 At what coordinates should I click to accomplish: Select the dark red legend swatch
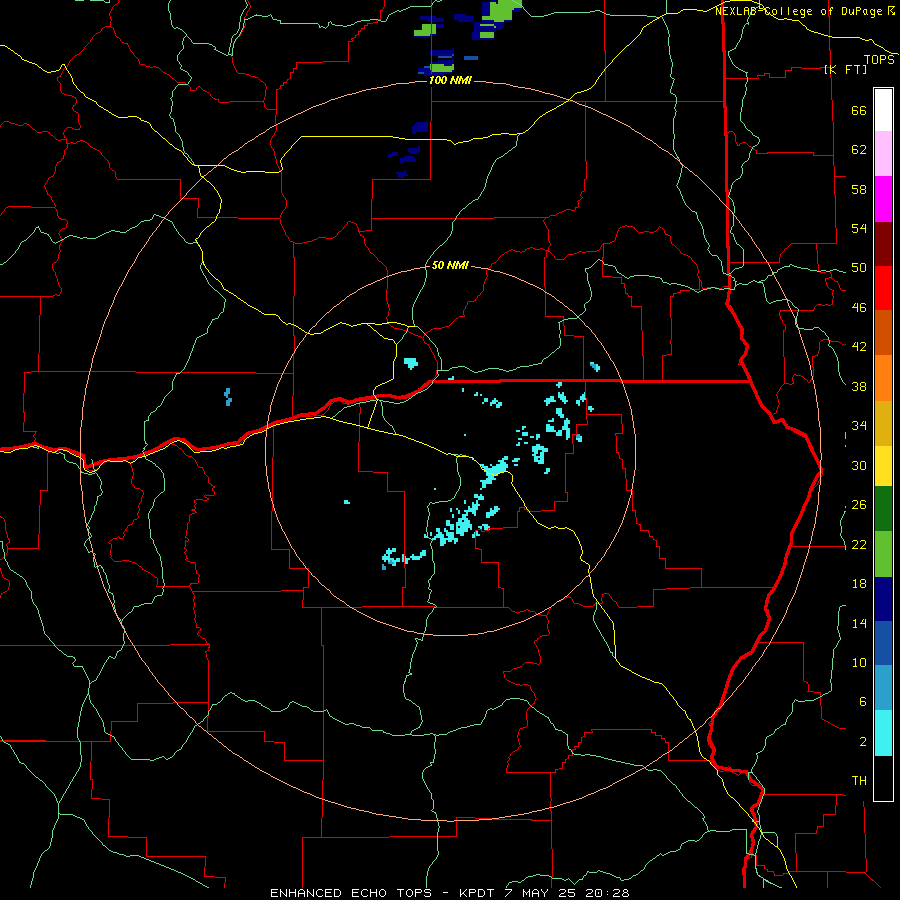883,244
